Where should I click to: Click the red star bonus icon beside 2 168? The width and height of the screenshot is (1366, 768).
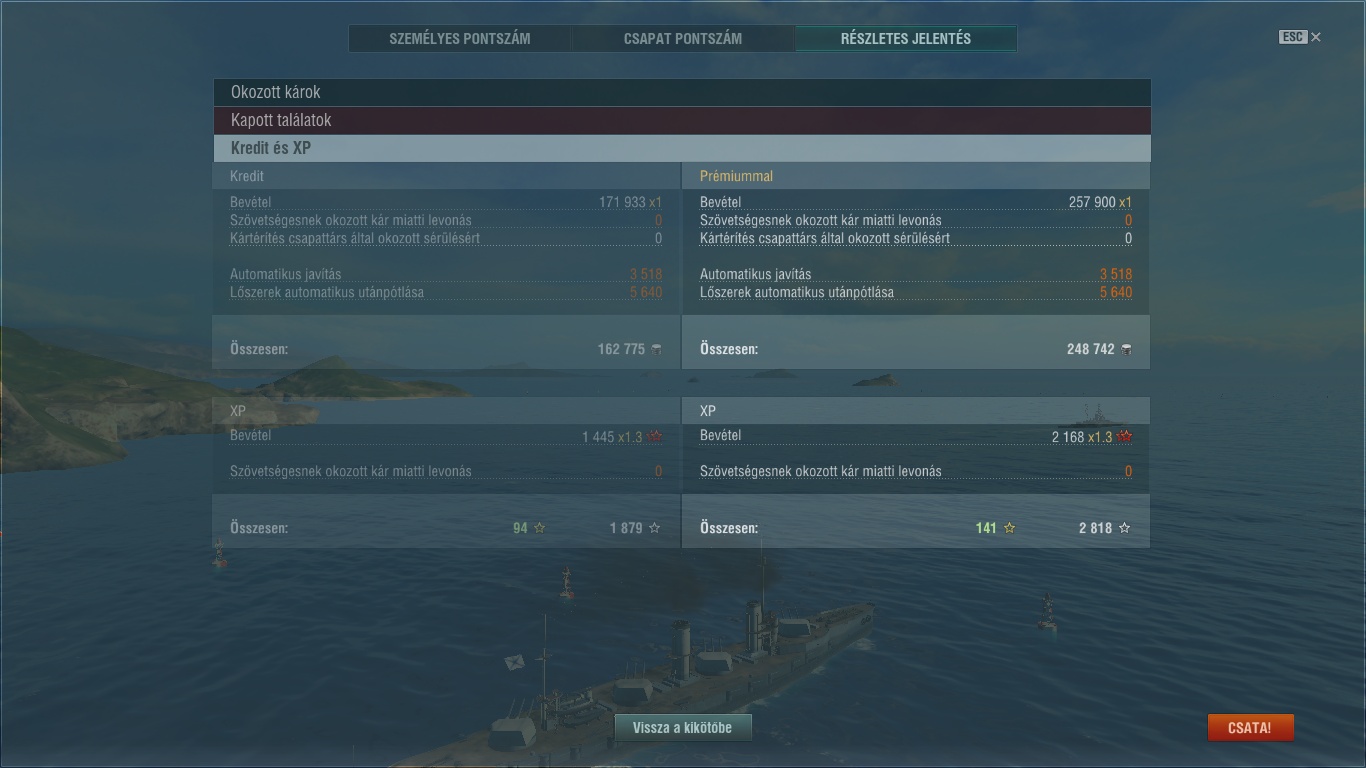click(1125, 437)
